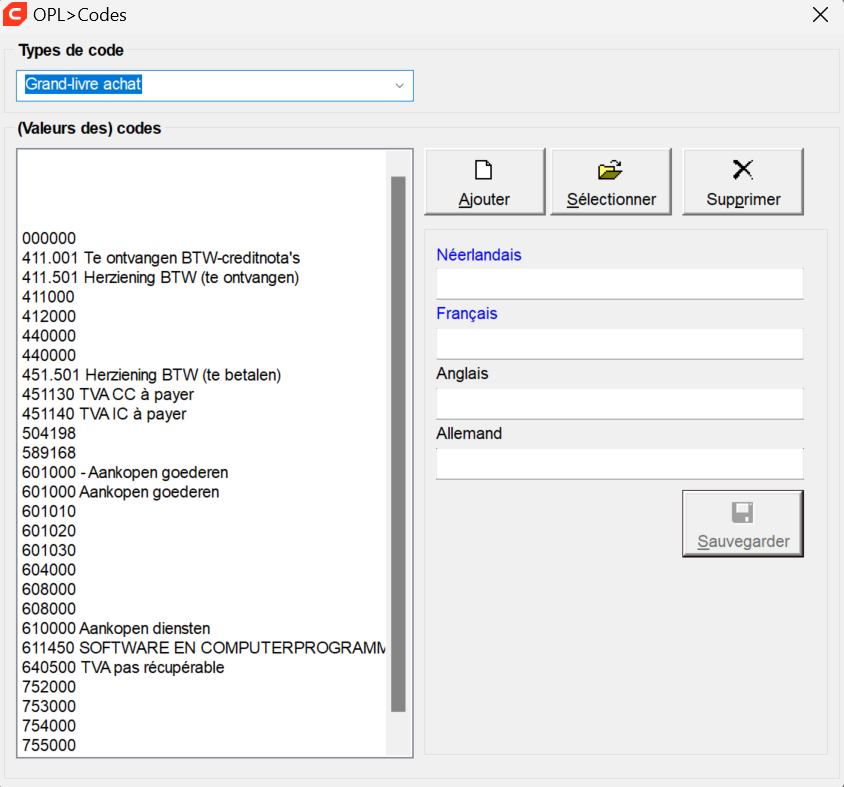Viewport: 844px width, 787px height.
Task: Click the dropdown arrow of Grand-livre achat
Action: click(399, 86)
